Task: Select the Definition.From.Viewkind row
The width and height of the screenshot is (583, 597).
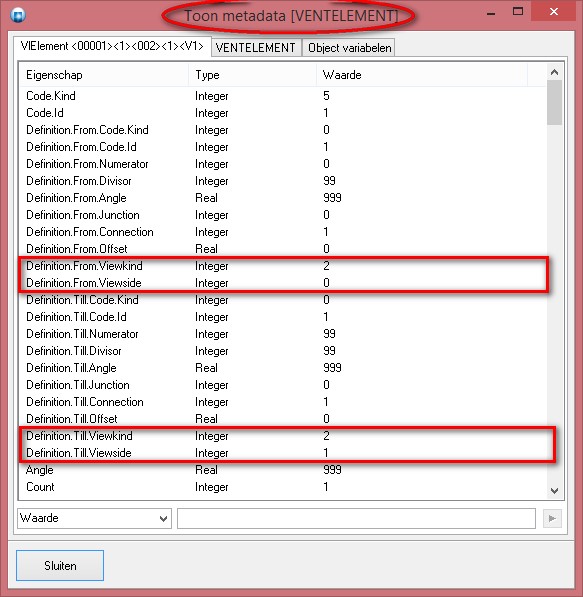Action: (x=283, y=266)
